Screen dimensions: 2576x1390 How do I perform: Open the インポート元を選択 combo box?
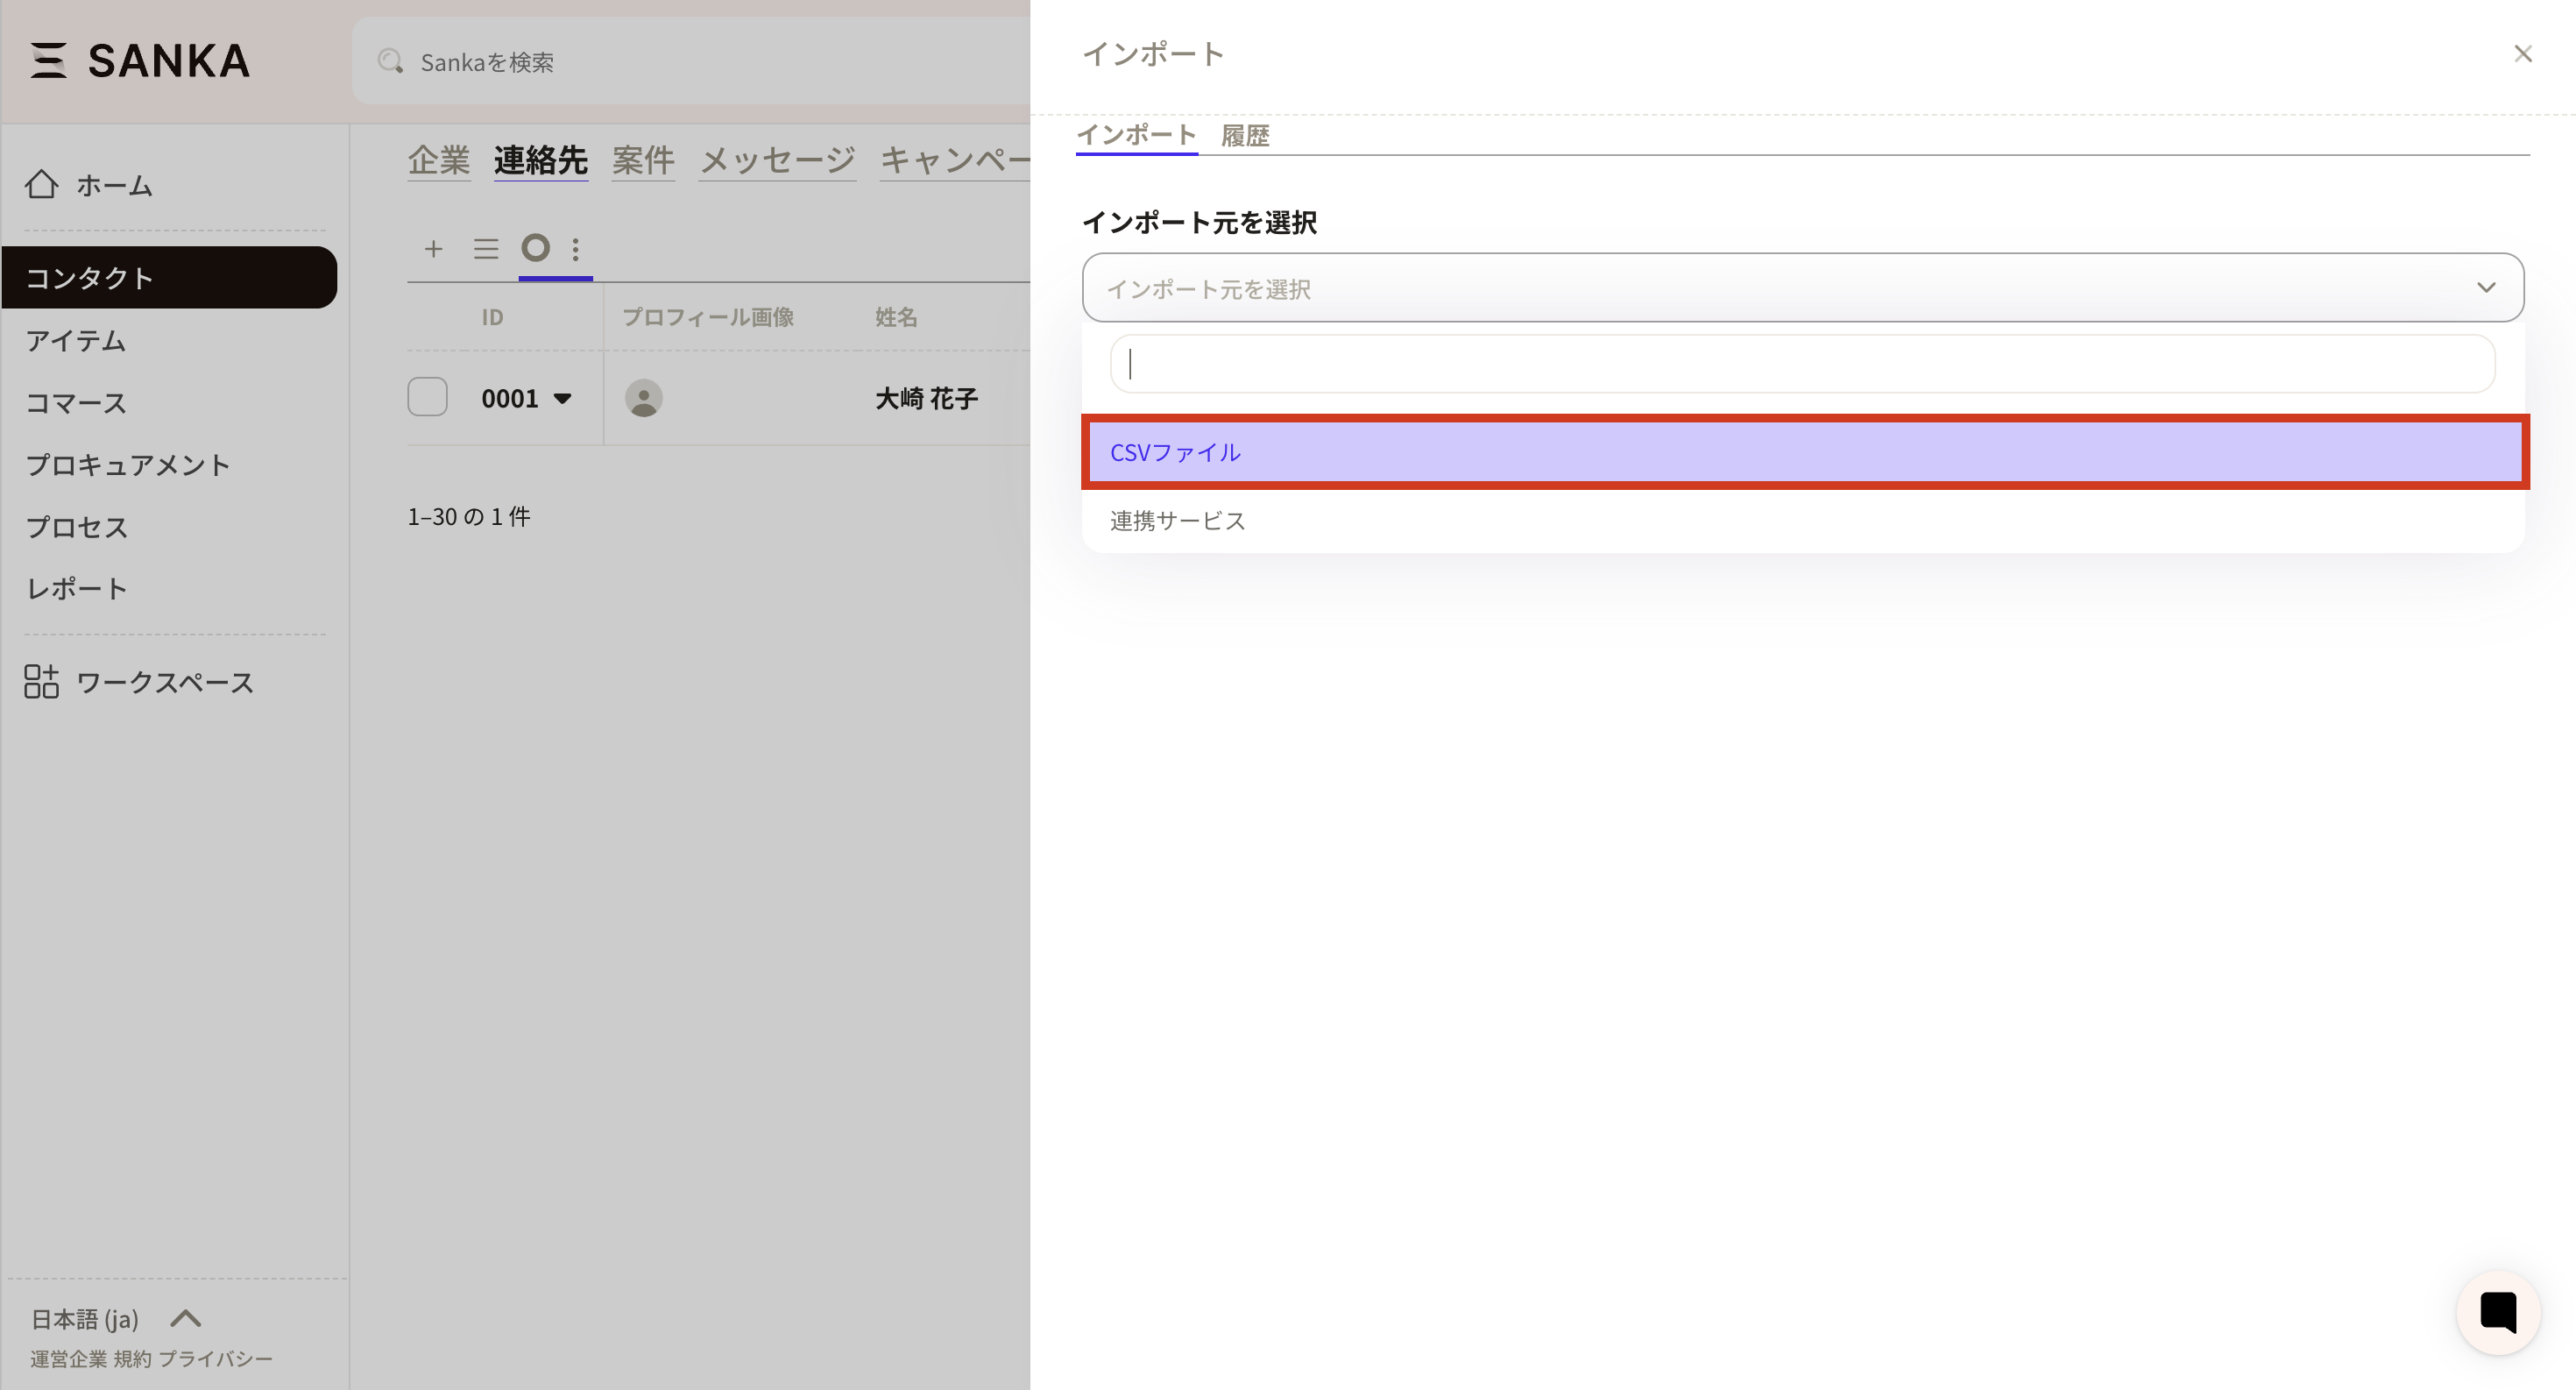click(x=1802, y=288)
